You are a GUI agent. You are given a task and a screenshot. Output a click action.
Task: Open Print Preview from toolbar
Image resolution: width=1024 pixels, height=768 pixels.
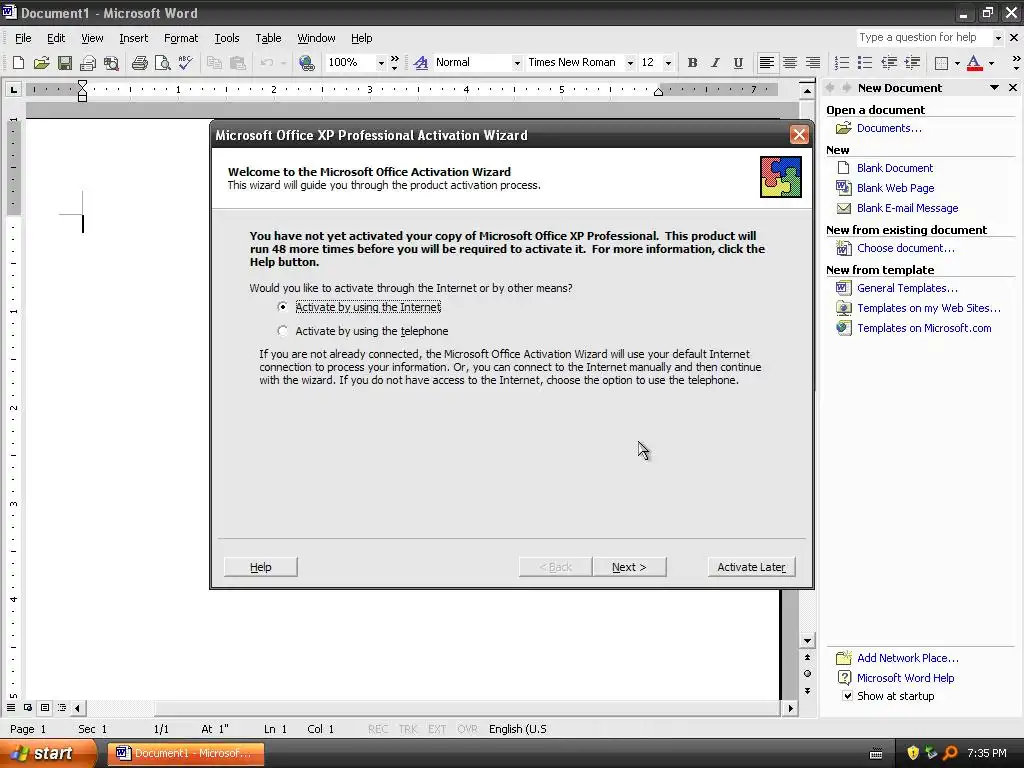click(x=162, y=63)
